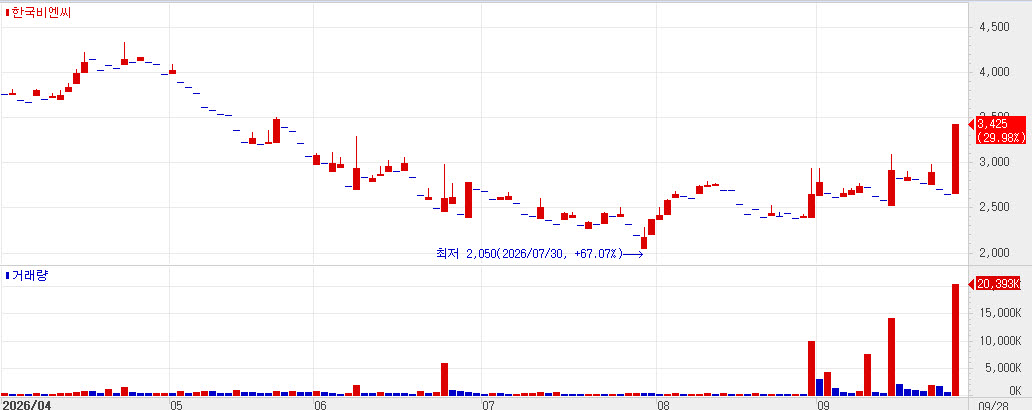Click the 4,500 price axis label
Viewport: 1032px width, 410px height.
click(994, 27)
